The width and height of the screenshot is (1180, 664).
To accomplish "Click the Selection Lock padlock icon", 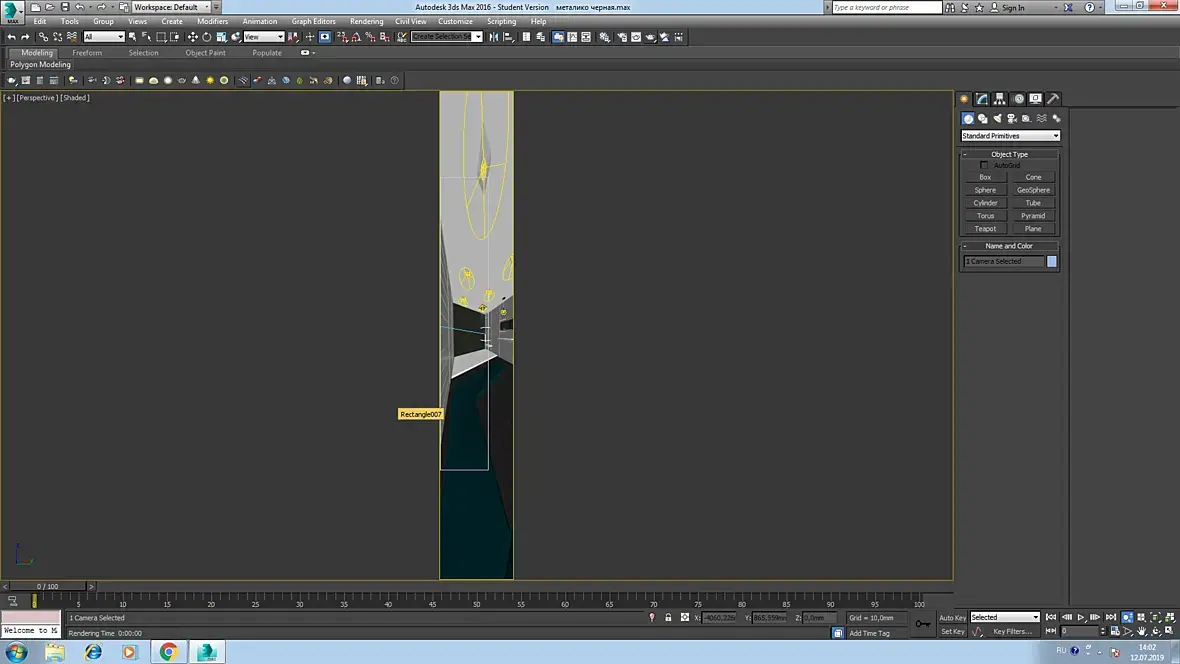I will click(668, 618).
